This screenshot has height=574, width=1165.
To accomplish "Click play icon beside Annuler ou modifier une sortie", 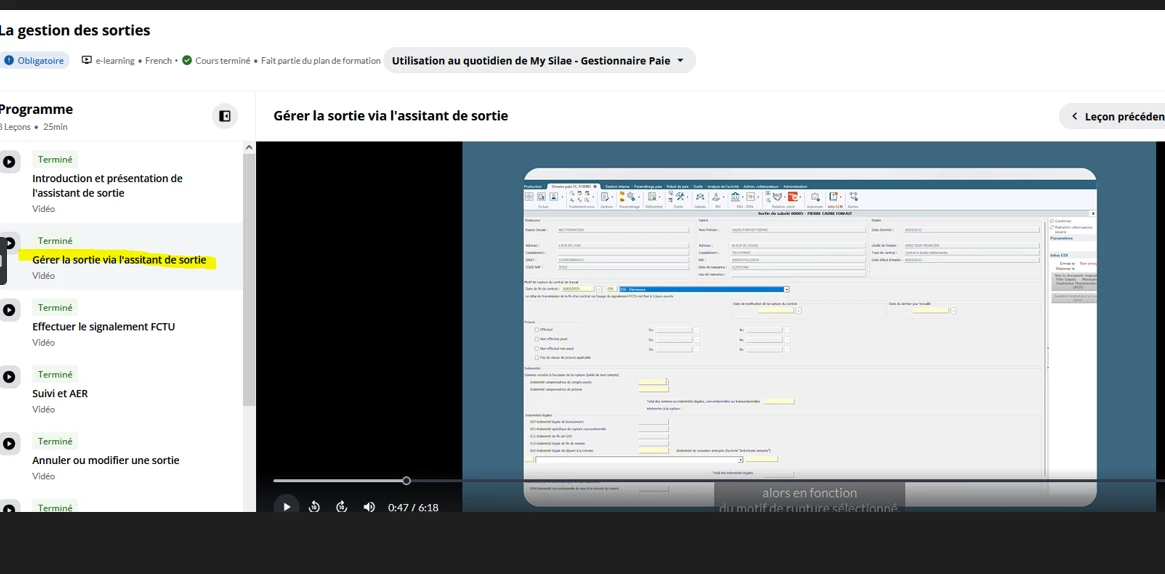I will click(8, 443).
